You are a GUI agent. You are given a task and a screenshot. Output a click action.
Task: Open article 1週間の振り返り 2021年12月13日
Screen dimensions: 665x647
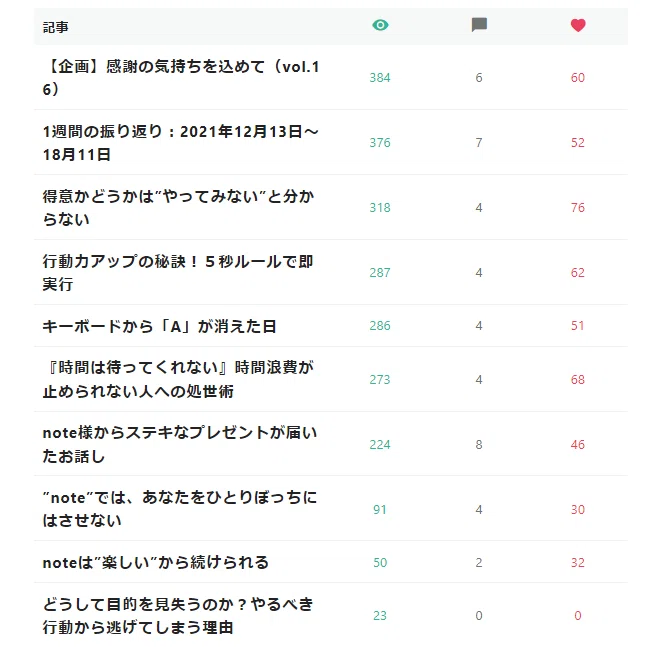pos(180,142)
